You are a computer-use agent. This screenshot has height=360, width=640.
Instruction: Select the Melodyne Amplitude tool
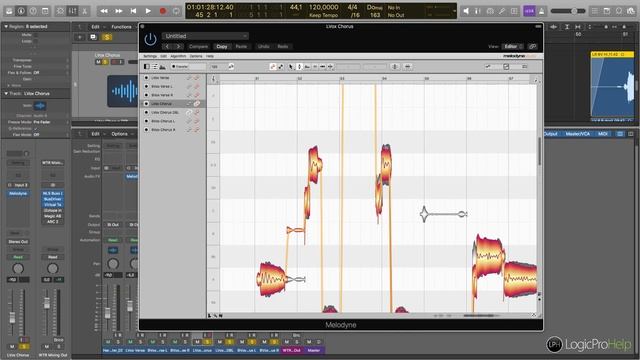point(315,67)
